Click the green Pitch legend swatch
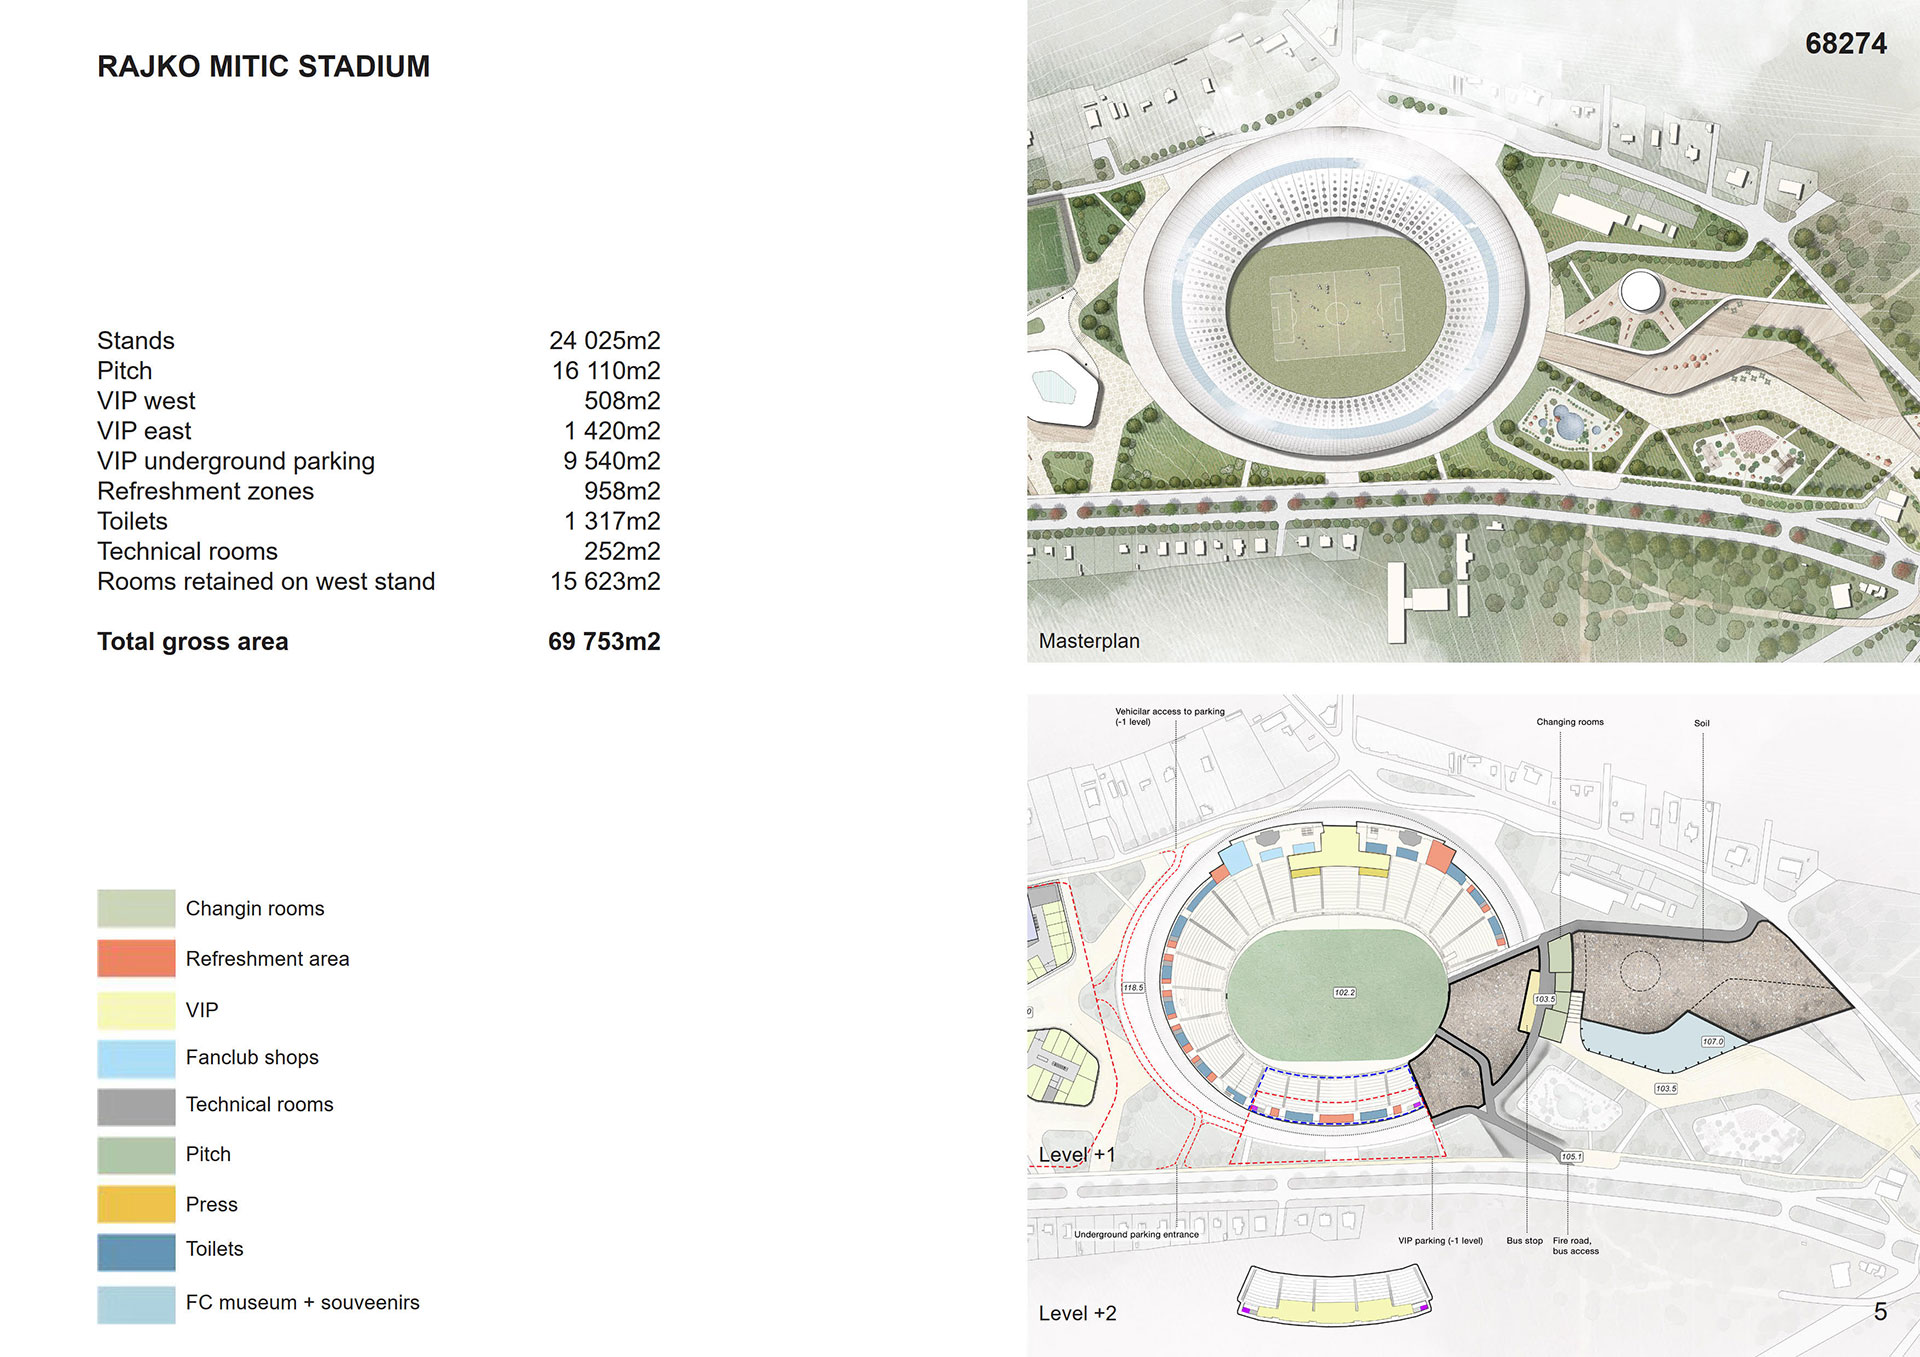This screenshot has height=1357, width=1920. point(136,1155)
